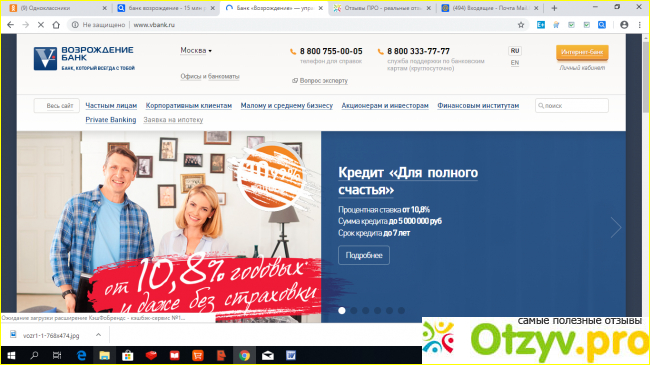
Task: Select the third carousel dot indicator
Action: pos(366,310)
